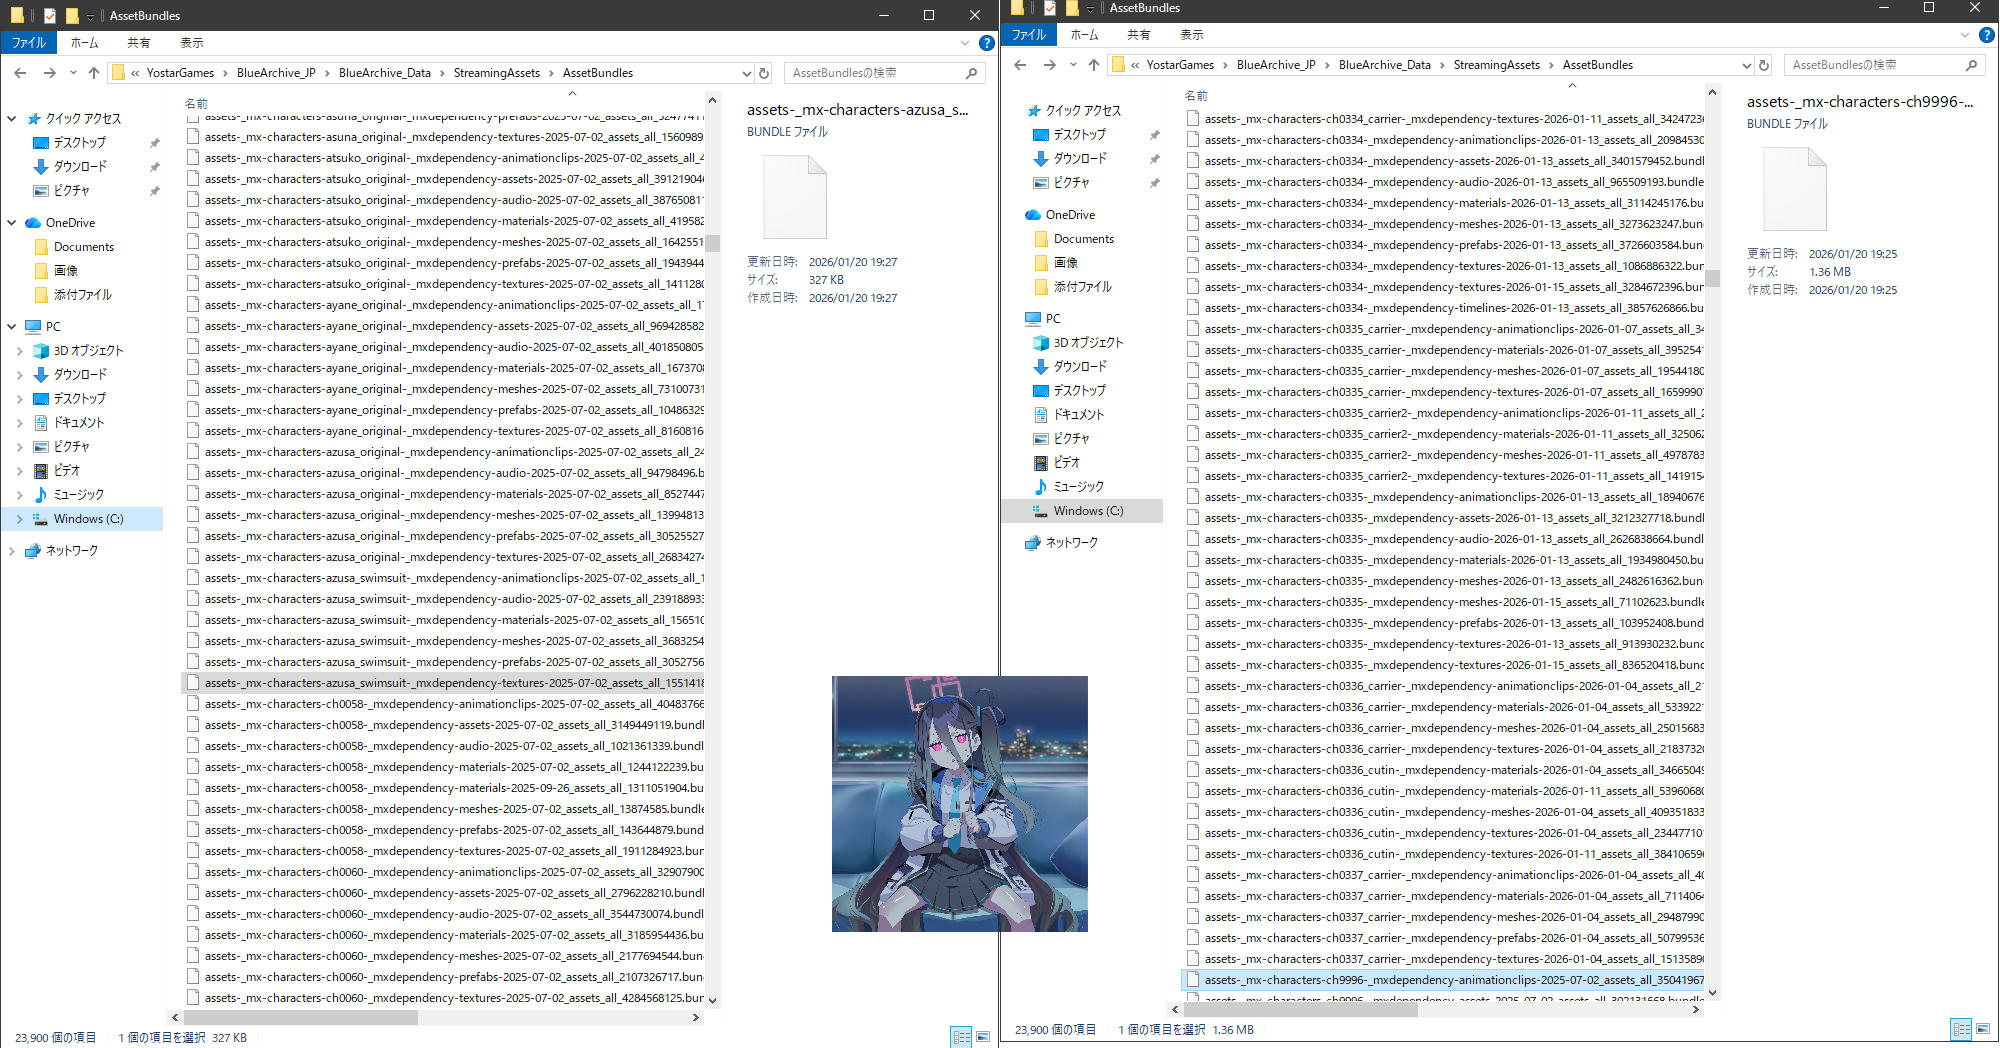Open the address bar history dropdown in the left window
Screen dimensions: 2000x1048
(x=746, y=73)
